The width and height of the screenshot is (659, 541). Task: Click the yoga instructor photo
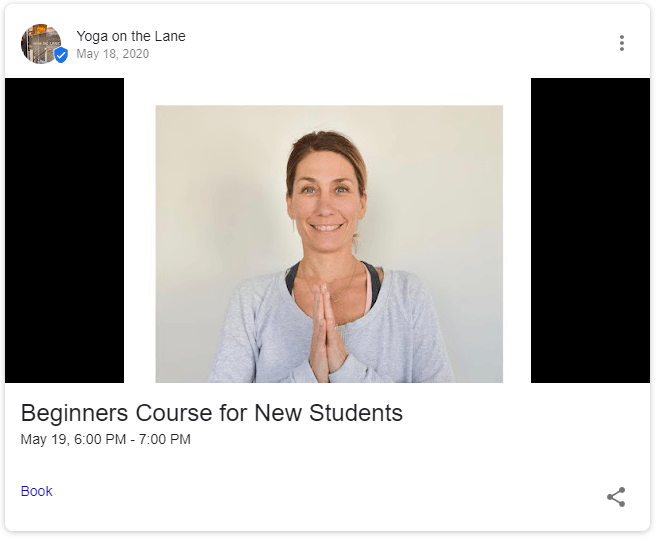point(329,244)
